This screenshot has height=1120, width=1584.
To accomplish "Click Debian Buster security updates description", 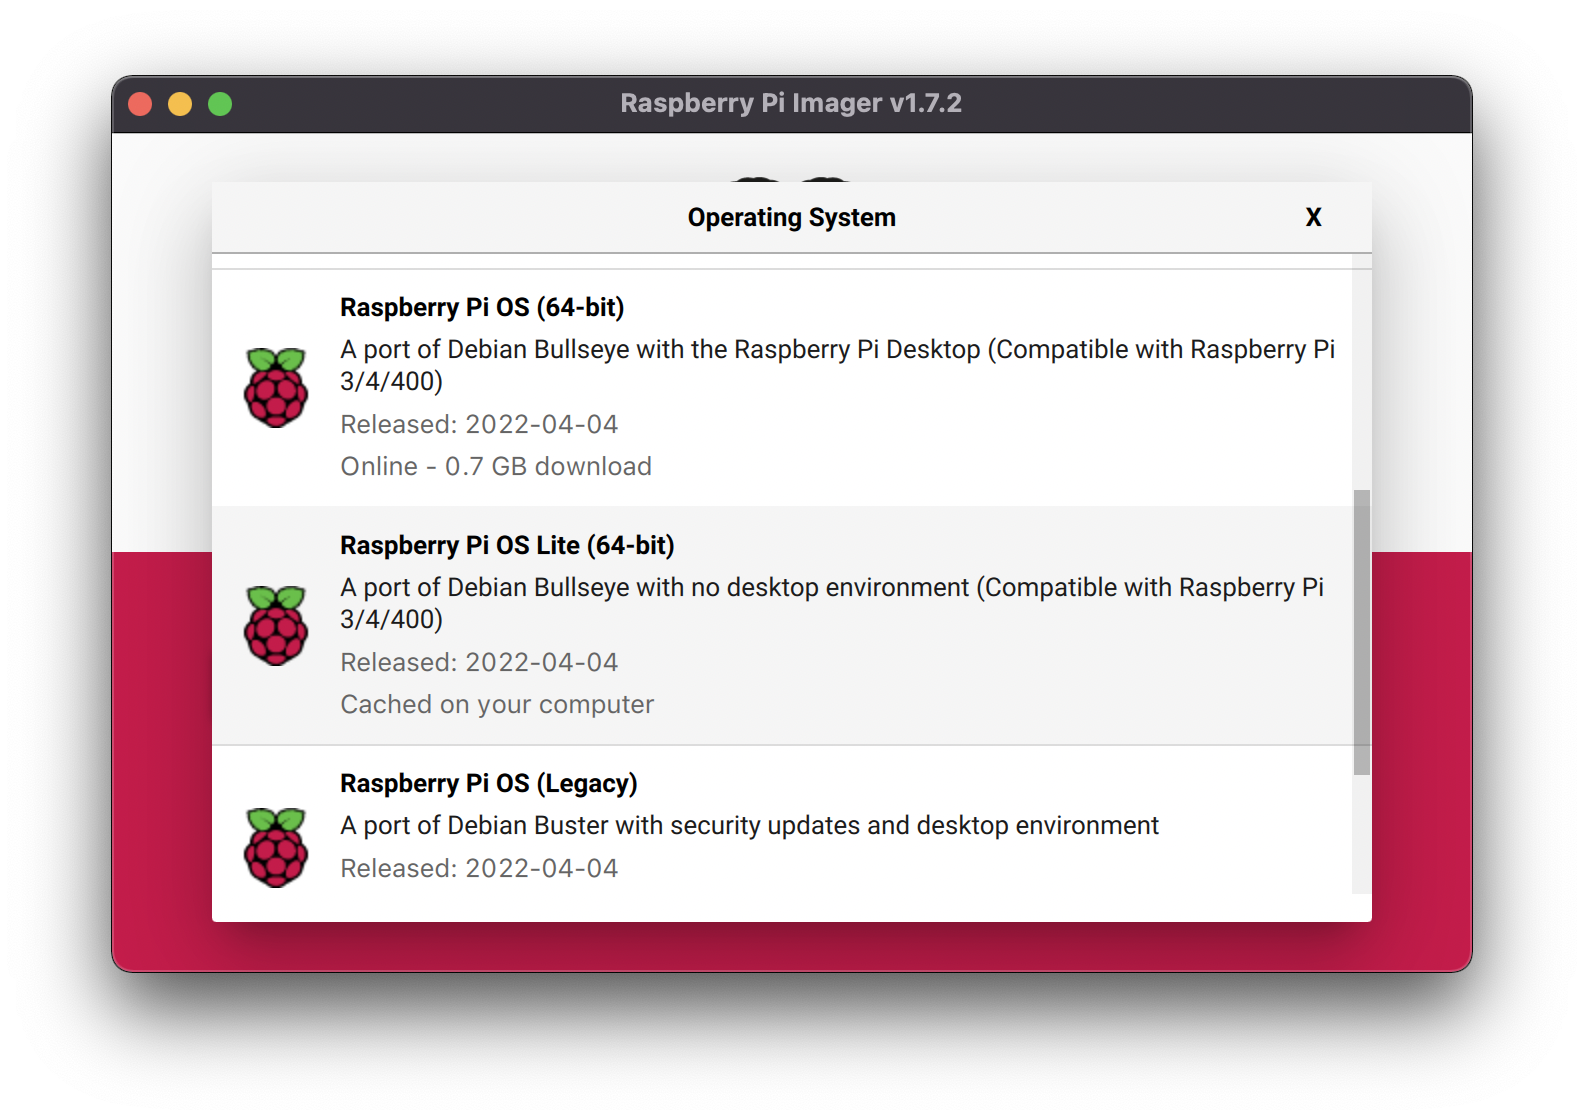I will tap(749, 825).
